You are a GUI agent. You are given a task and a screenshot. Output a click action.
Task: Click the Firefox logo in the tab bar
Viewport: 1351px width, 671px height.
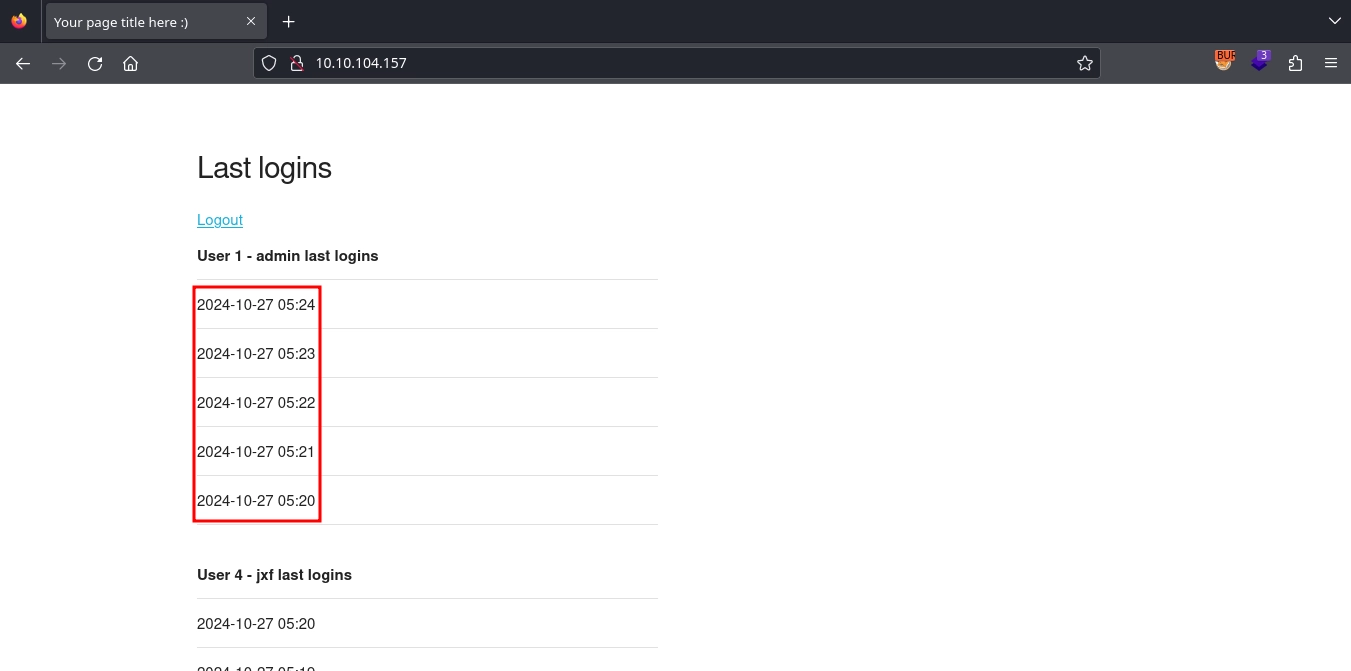click(x=19, y=21)
